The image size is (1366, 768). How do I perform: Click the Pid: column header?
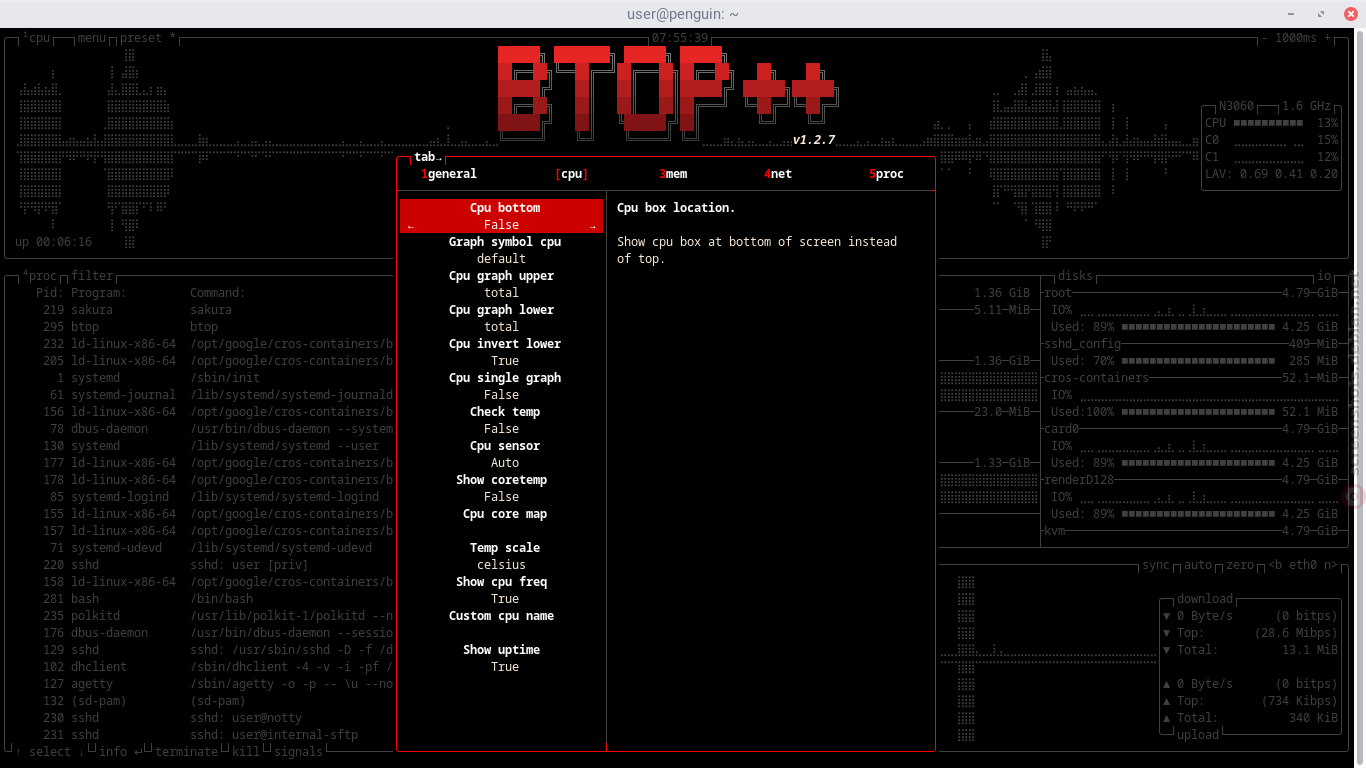(49, 293)
